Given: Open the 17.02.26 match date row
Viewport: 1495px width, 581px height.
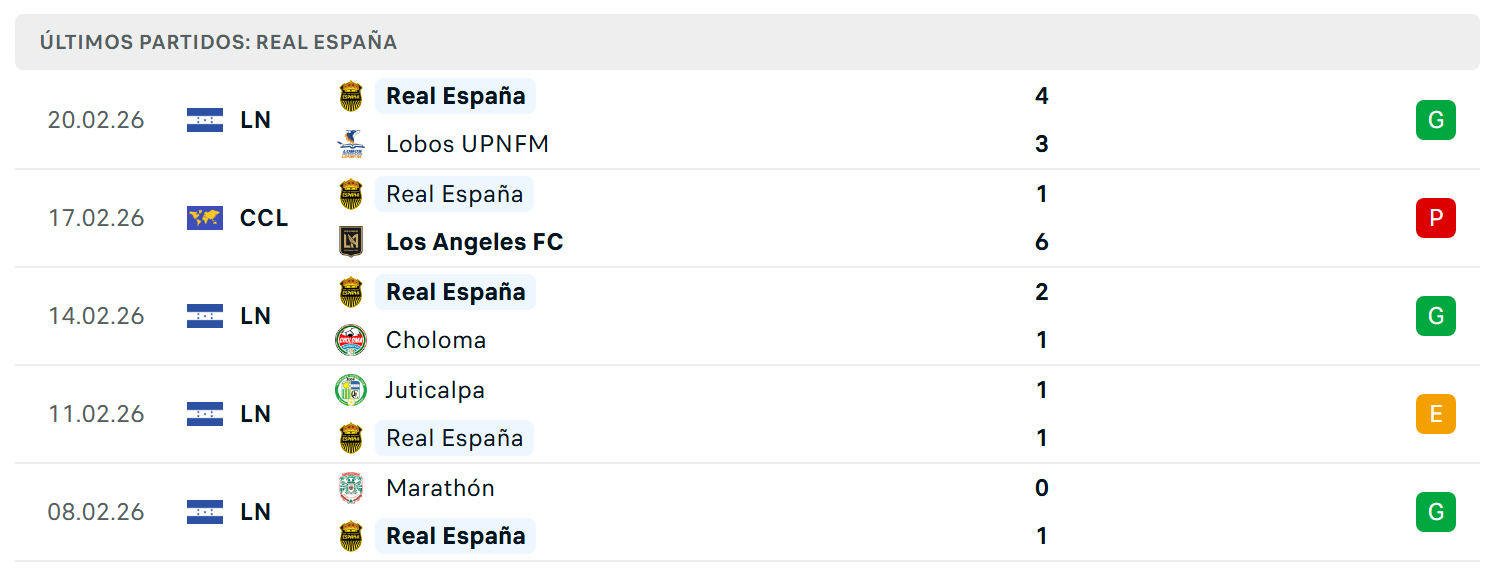Looking at the screenshot, I should click(747, 218).
